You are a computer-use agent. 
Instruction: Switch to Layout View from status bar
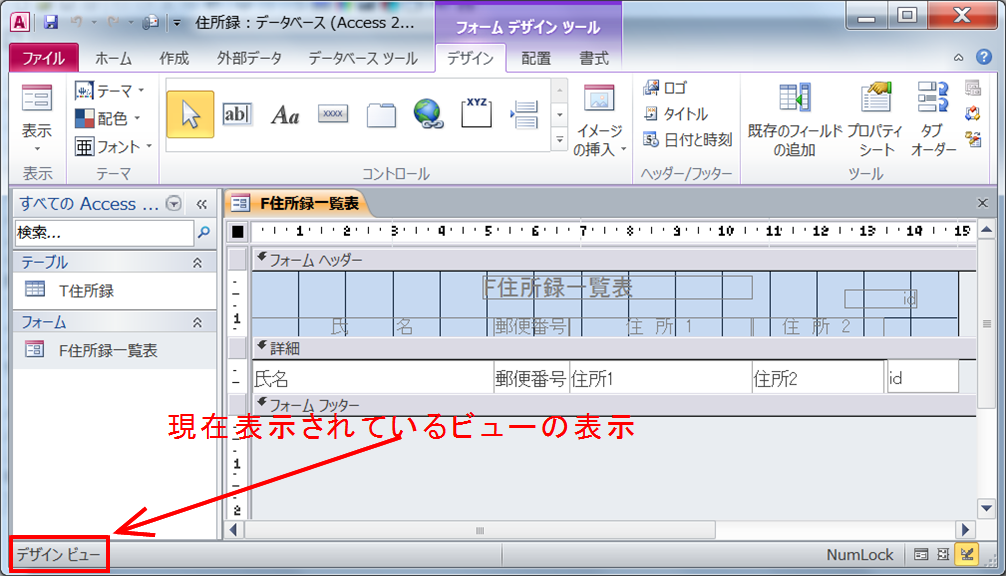[x=943, y=555]
